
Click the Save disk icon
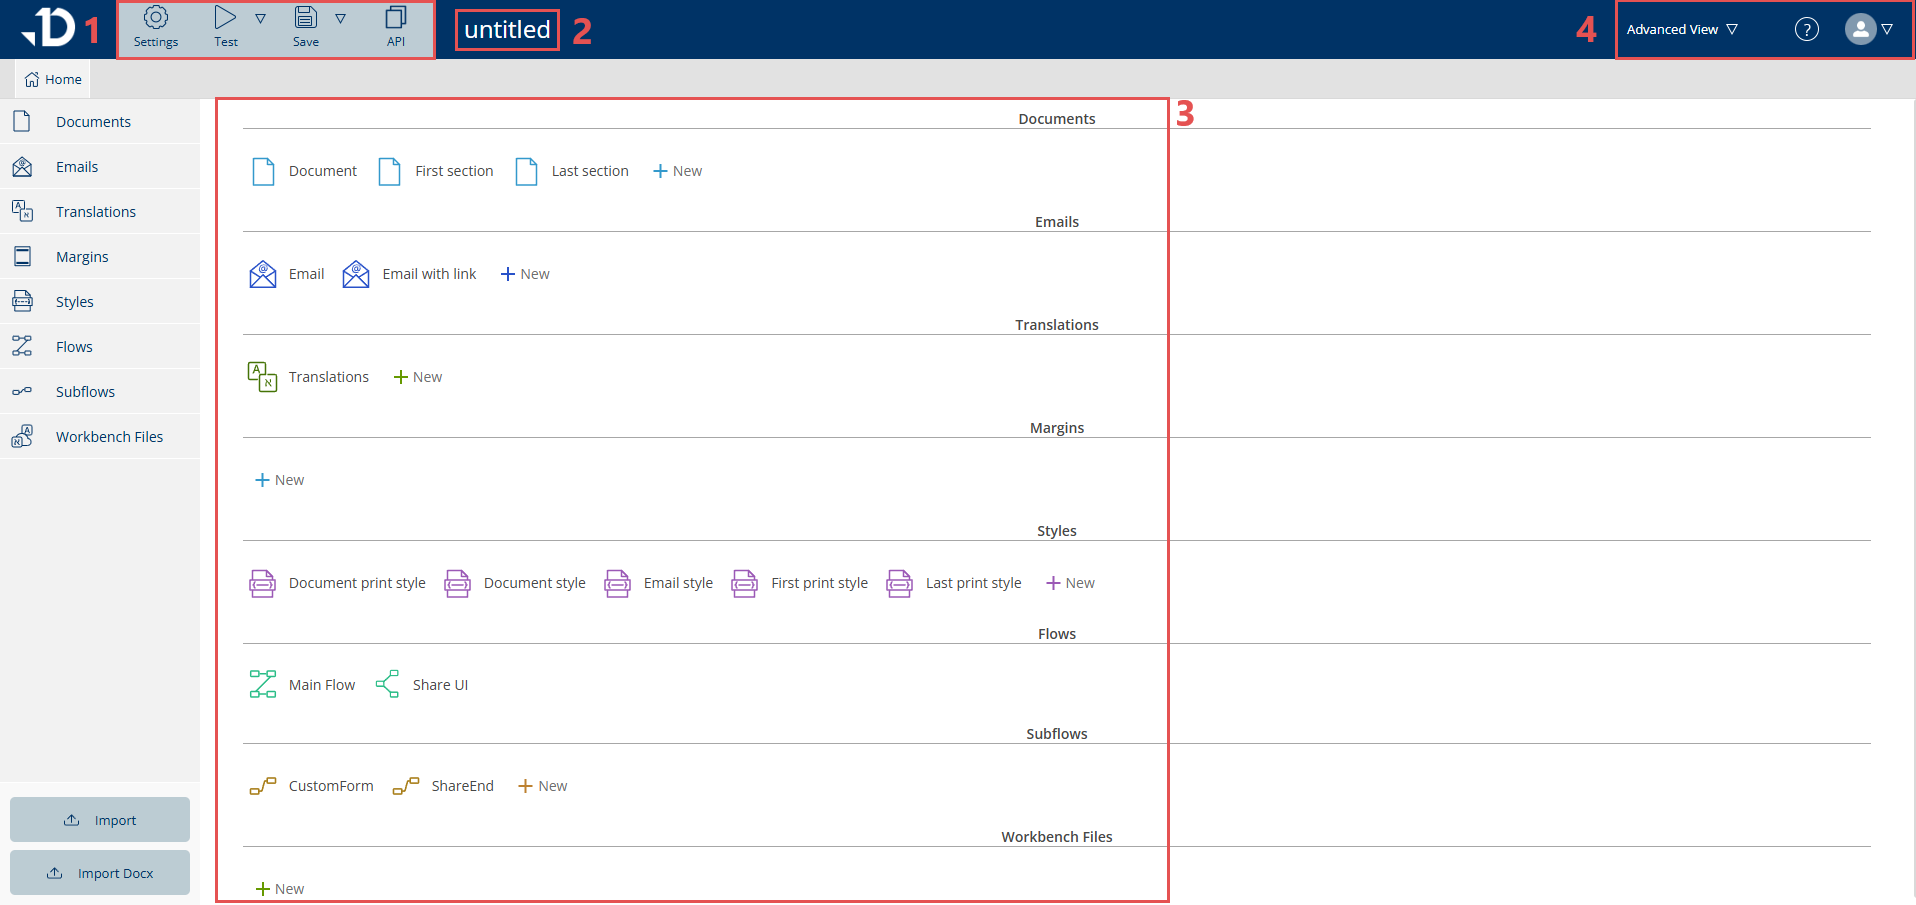tap(306, 18)
